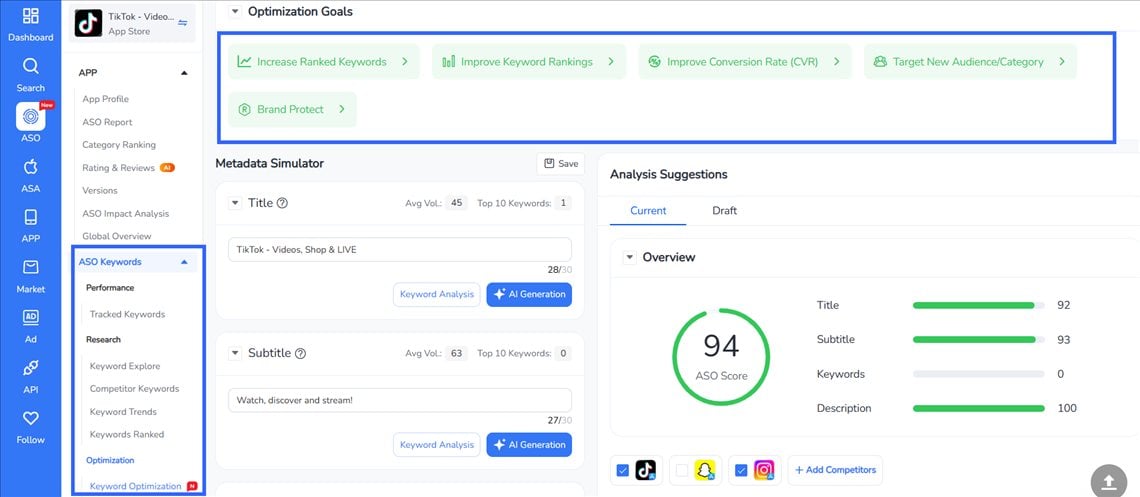Click the Snapchat competitor icon

click(705, 470)
